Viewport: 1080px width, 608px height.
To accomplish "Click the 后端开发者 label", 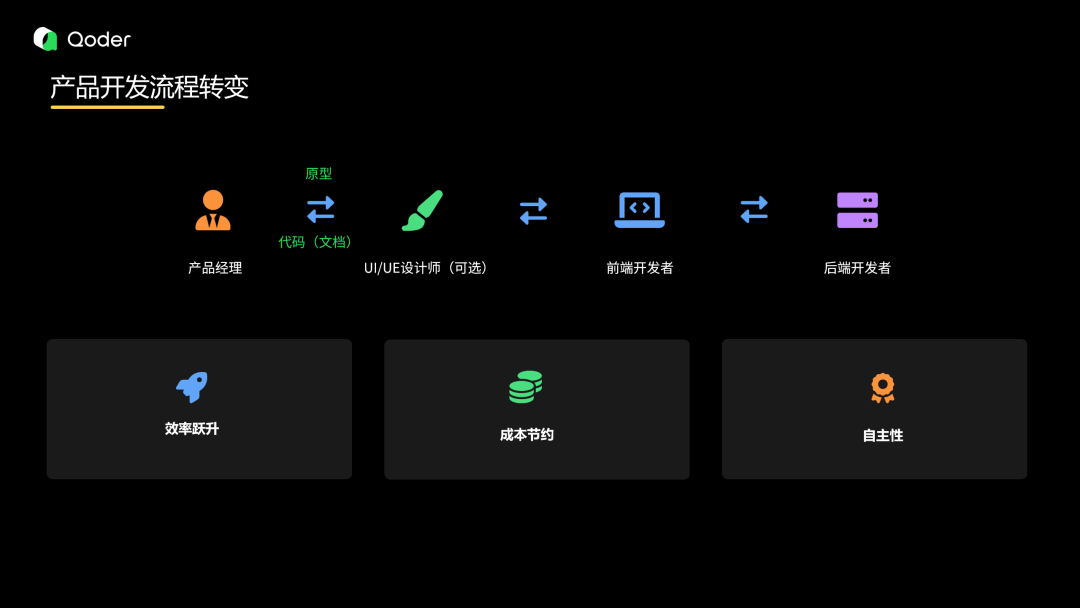I will tap(856, 267).
